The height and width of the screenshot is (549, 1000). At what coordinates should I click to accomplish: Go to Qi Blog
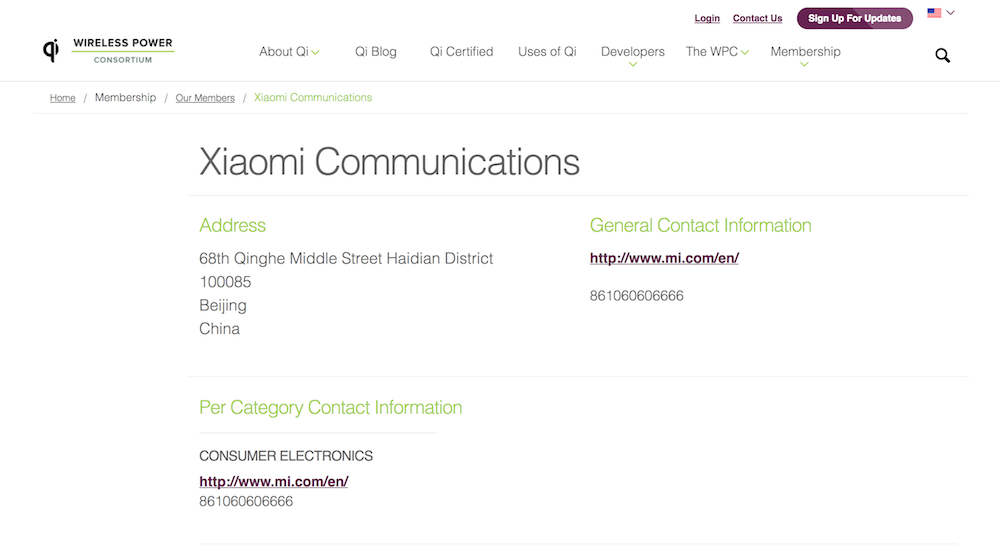[376, 52]
